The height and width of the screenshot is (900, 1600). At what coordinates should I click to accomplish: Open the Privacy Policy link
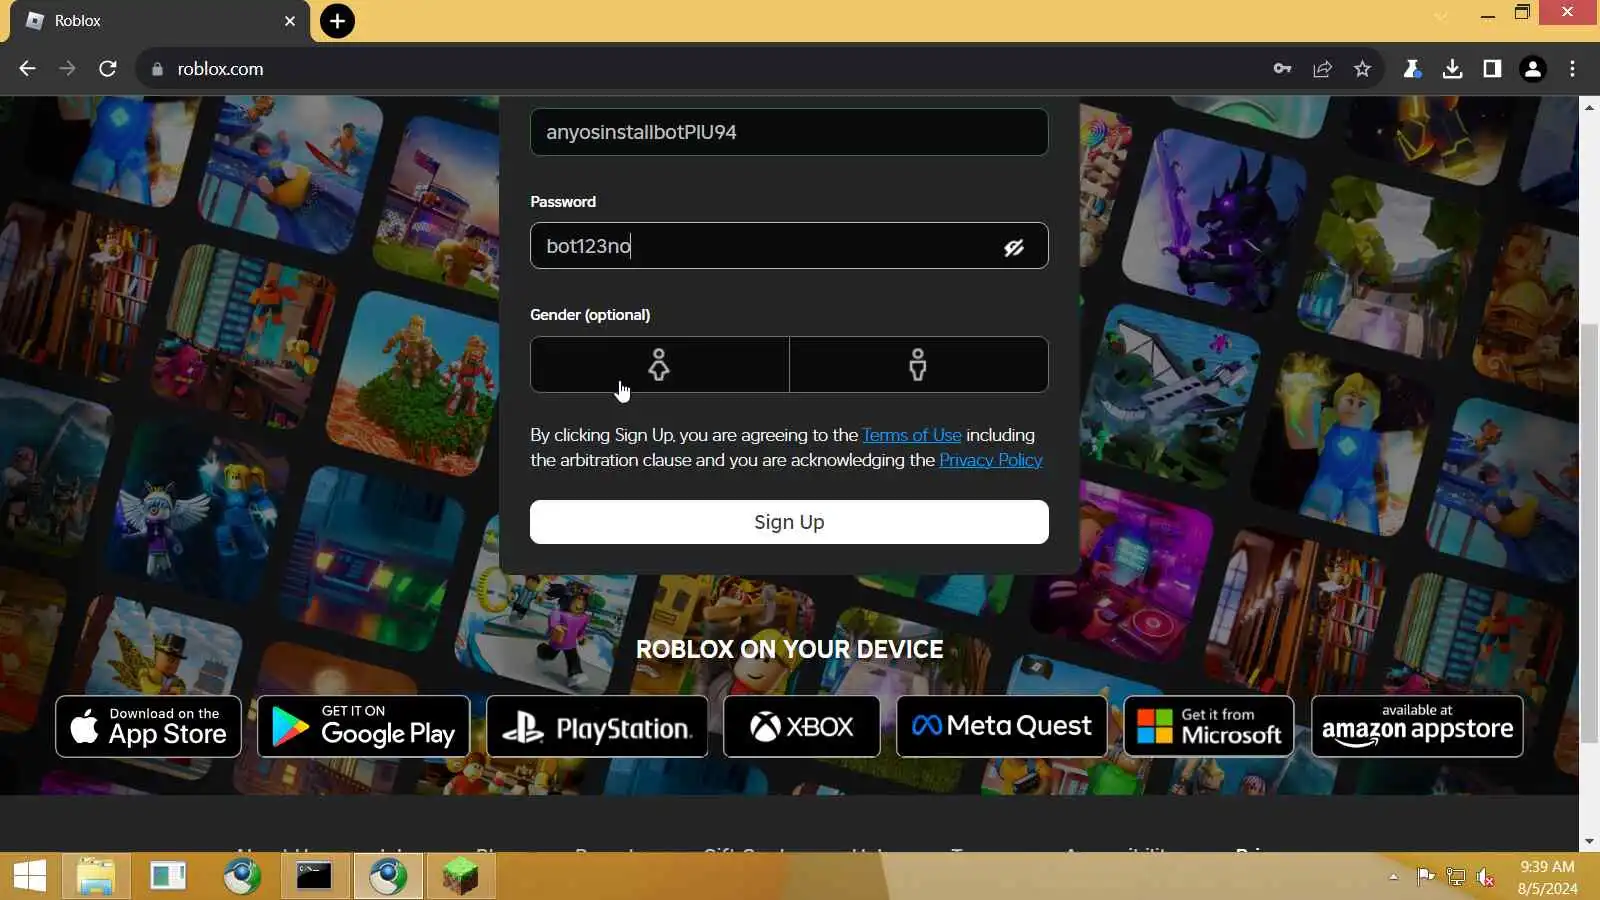(x=990, y=460)
